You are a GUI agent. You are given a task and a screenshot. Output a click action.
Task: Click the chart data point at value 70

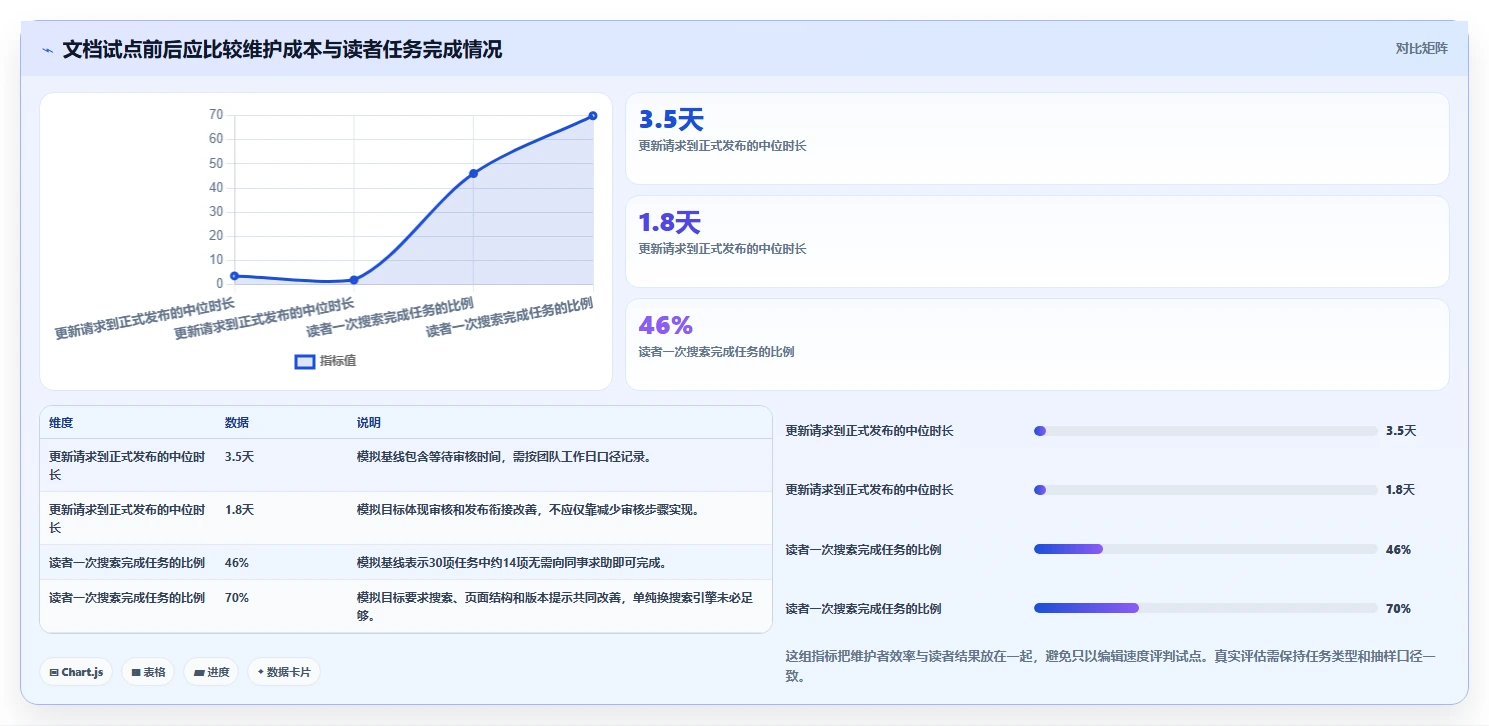(593, 116)
